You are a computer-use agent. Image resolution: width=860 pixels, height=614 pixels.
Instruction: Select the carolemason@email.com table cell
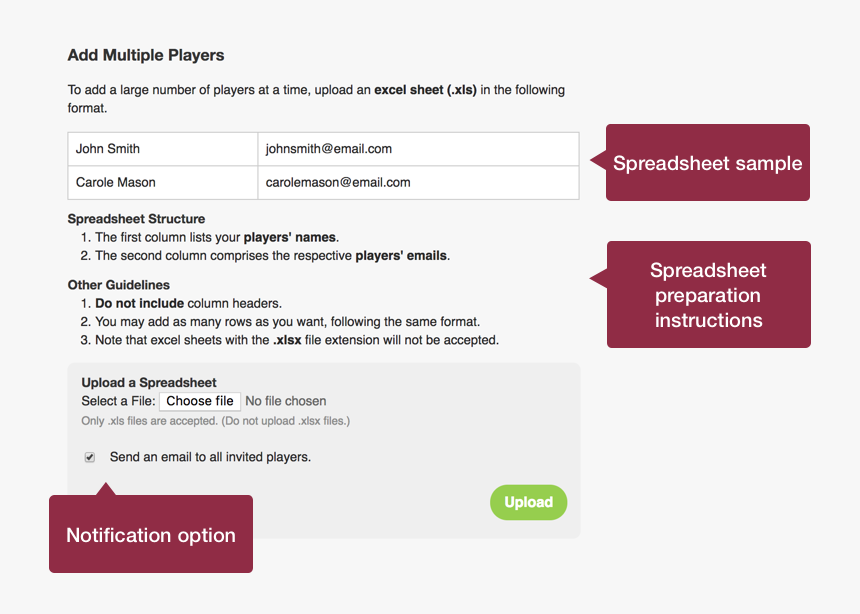click(418, 182)
